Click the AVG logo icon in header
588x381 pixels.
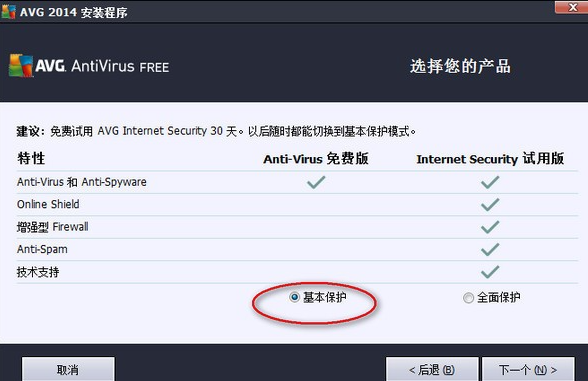(x=21, y=66)
